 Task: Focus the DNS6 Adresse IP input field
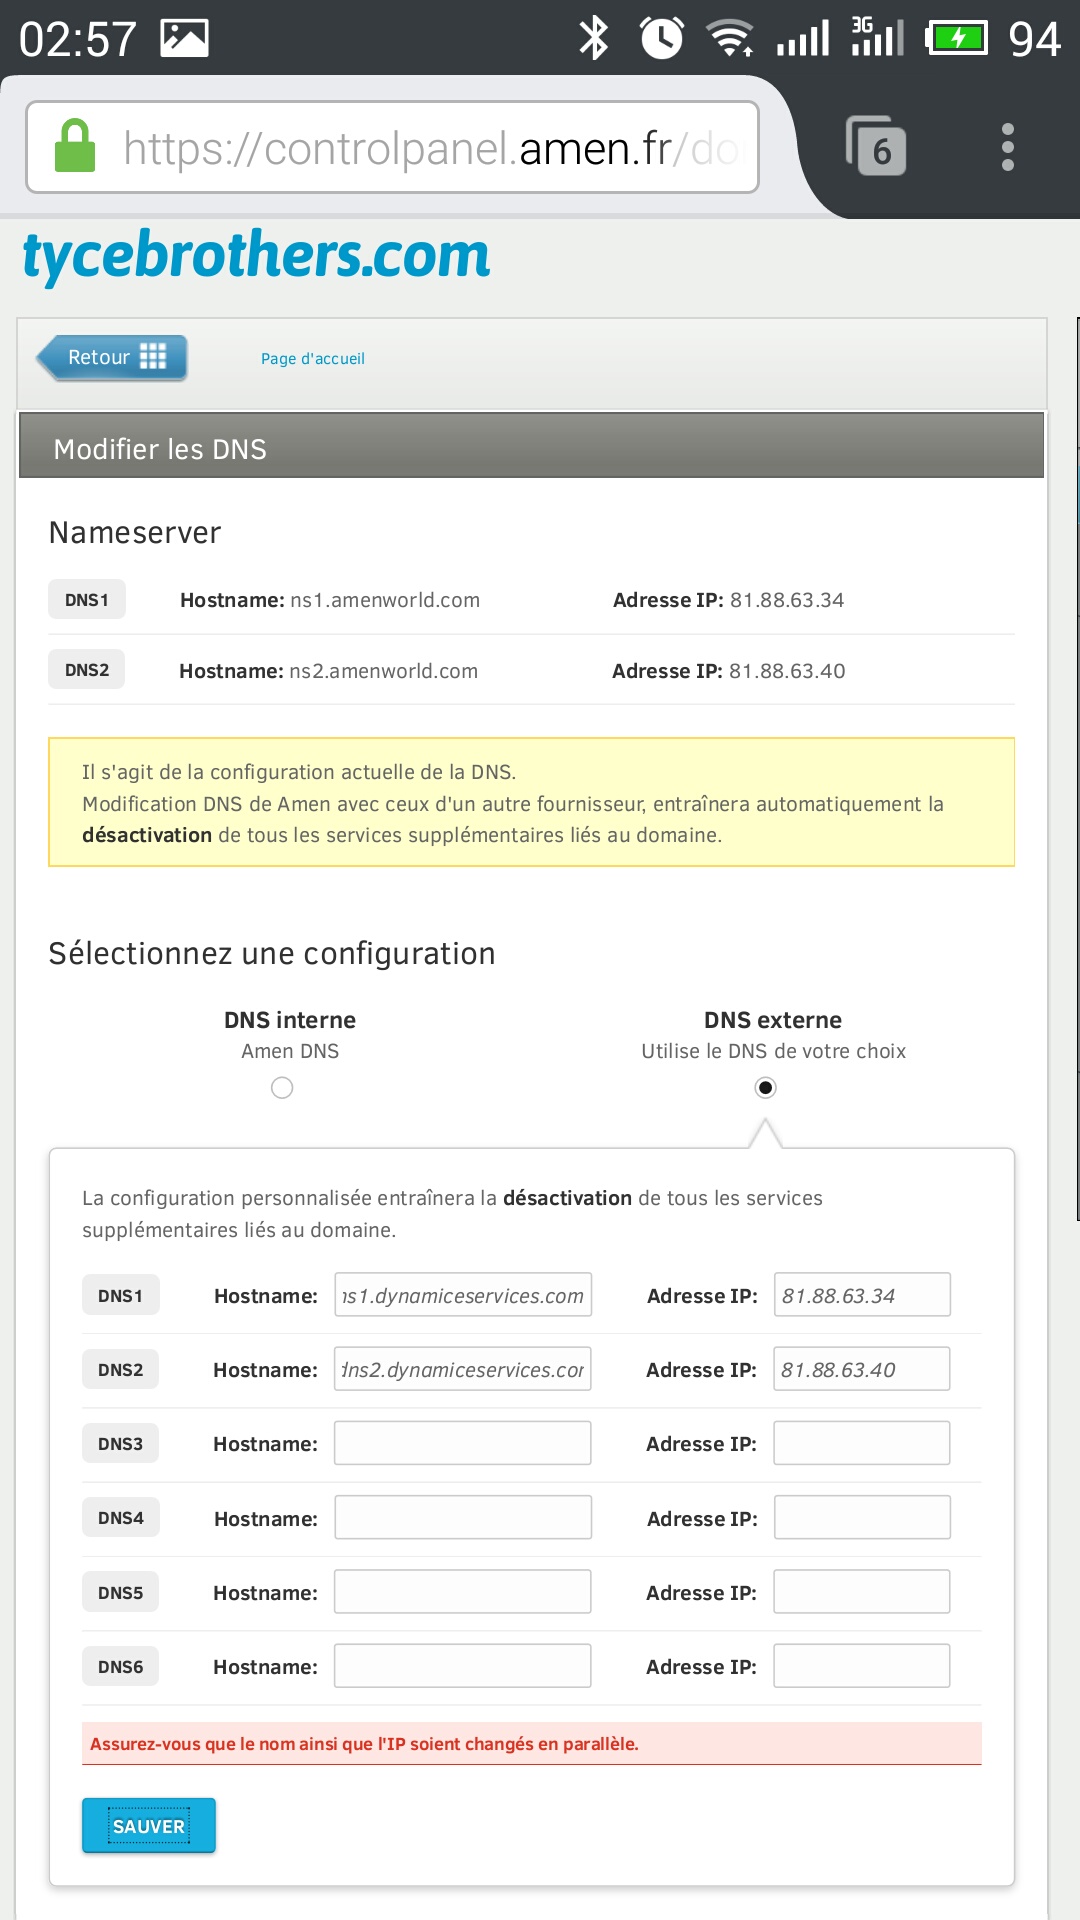(862, 1666)
